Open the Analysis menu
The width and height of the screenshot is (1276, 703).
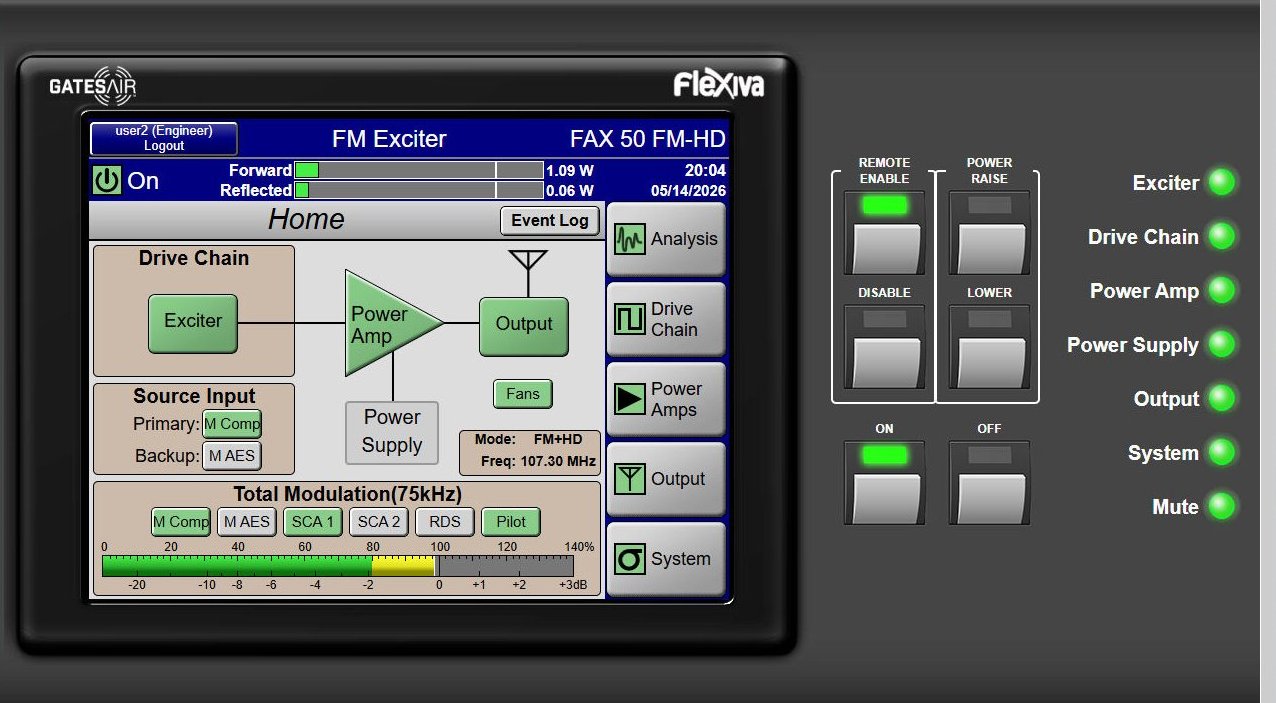tap(666, 239)
